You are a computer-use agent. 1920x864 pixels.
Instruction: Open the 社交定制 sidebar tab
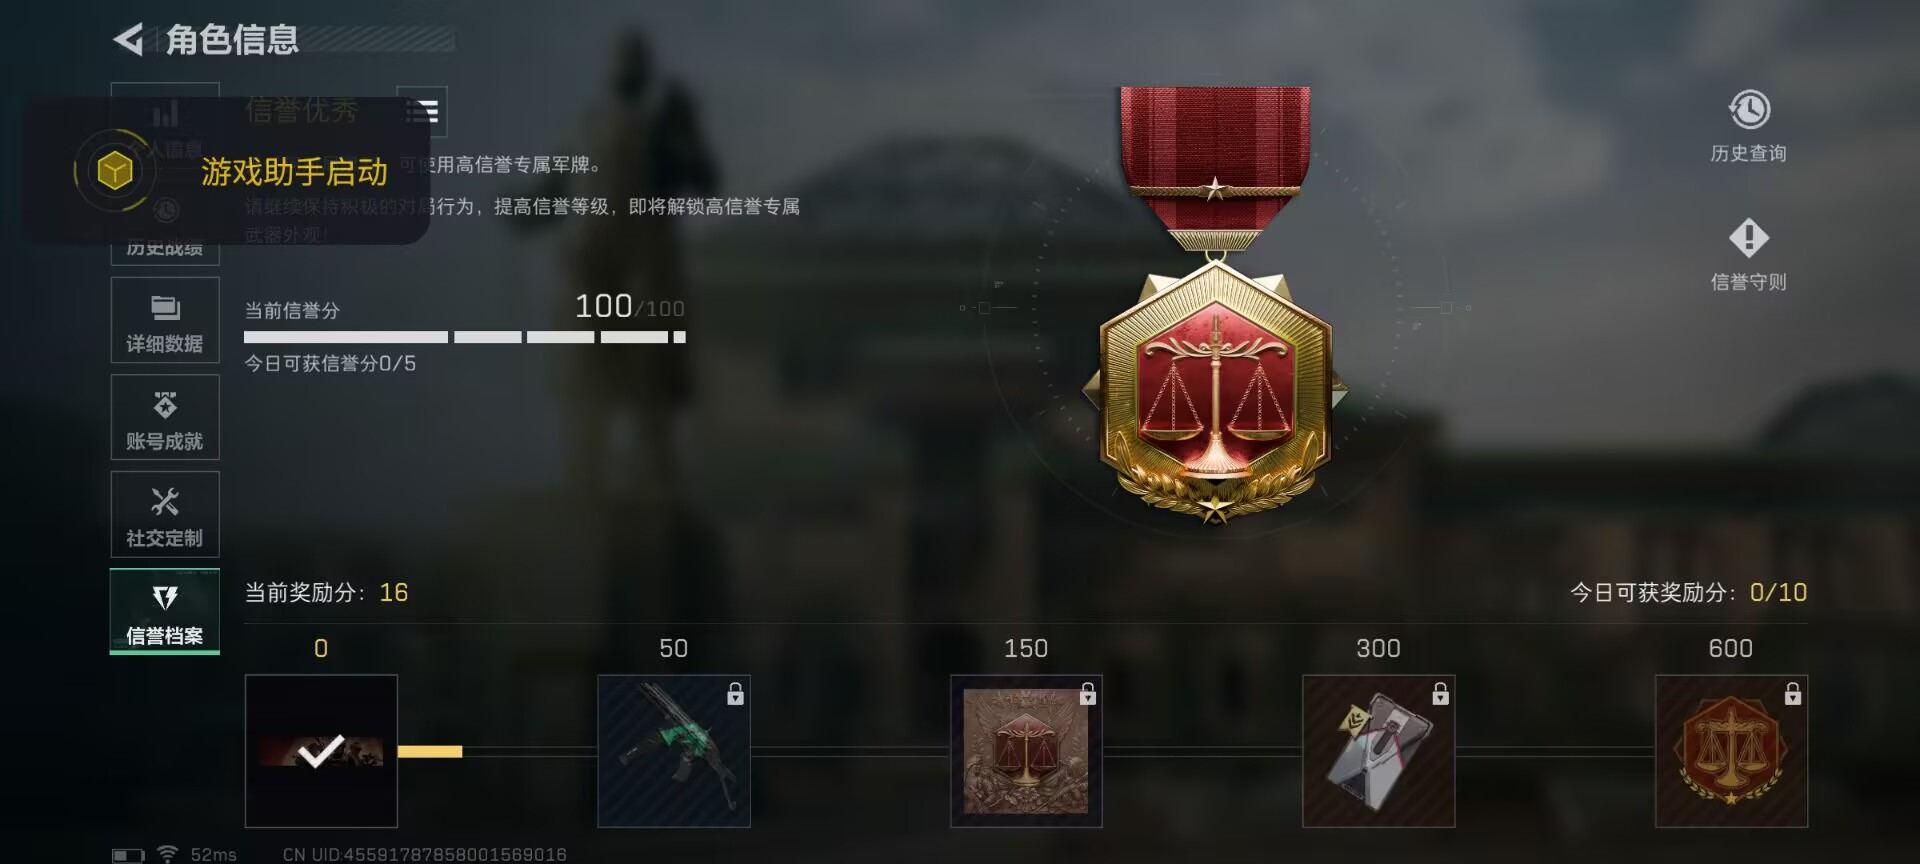tap(165, 514)
